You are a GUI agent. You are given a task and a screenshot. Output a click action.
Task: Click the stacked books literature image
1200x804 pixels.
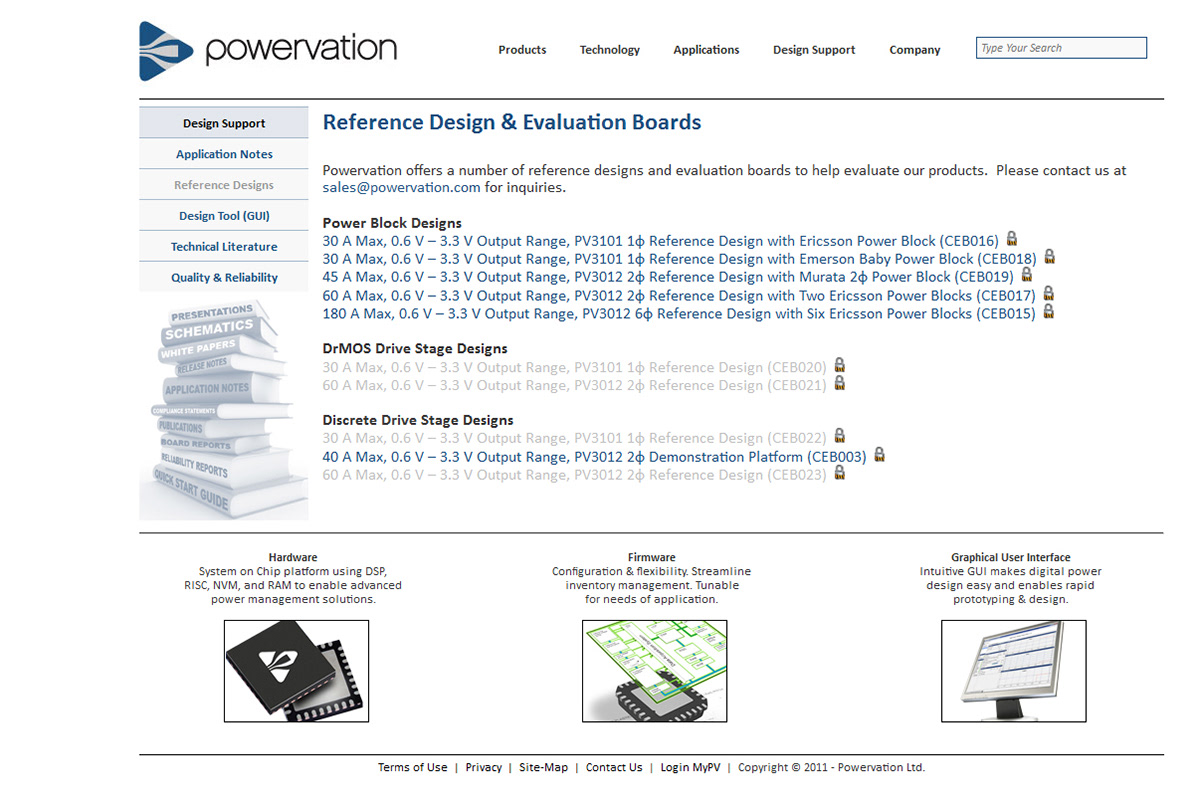224,408
